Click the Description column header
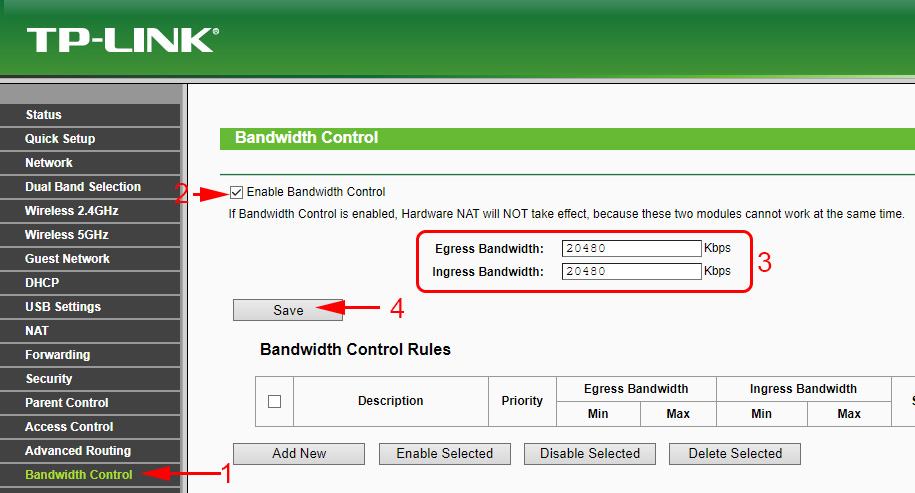Viewport: 915px width, 493px height. point(390,401)
